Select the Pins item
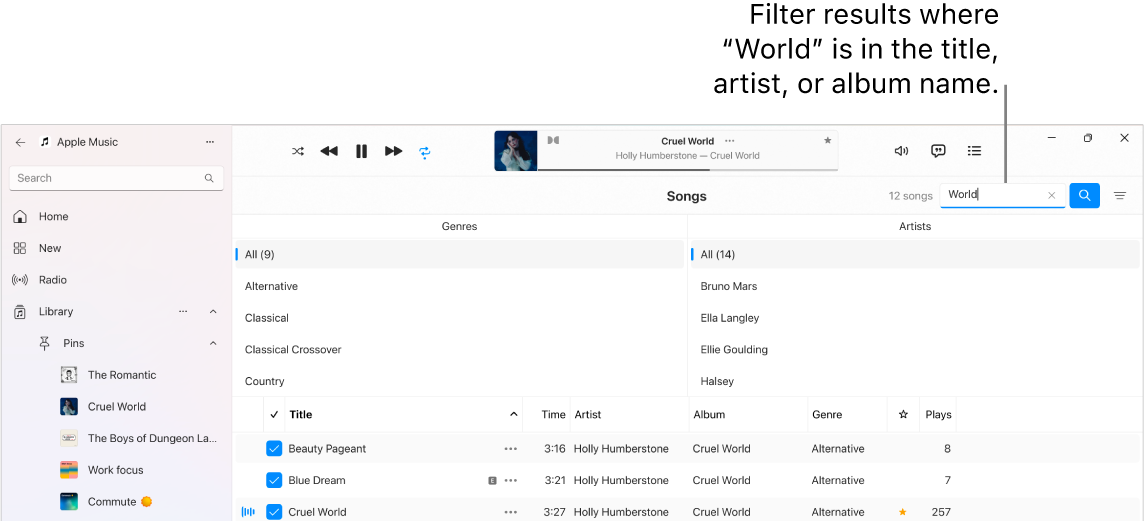Viewport: 1144px width, 522px height. [73, 343]
